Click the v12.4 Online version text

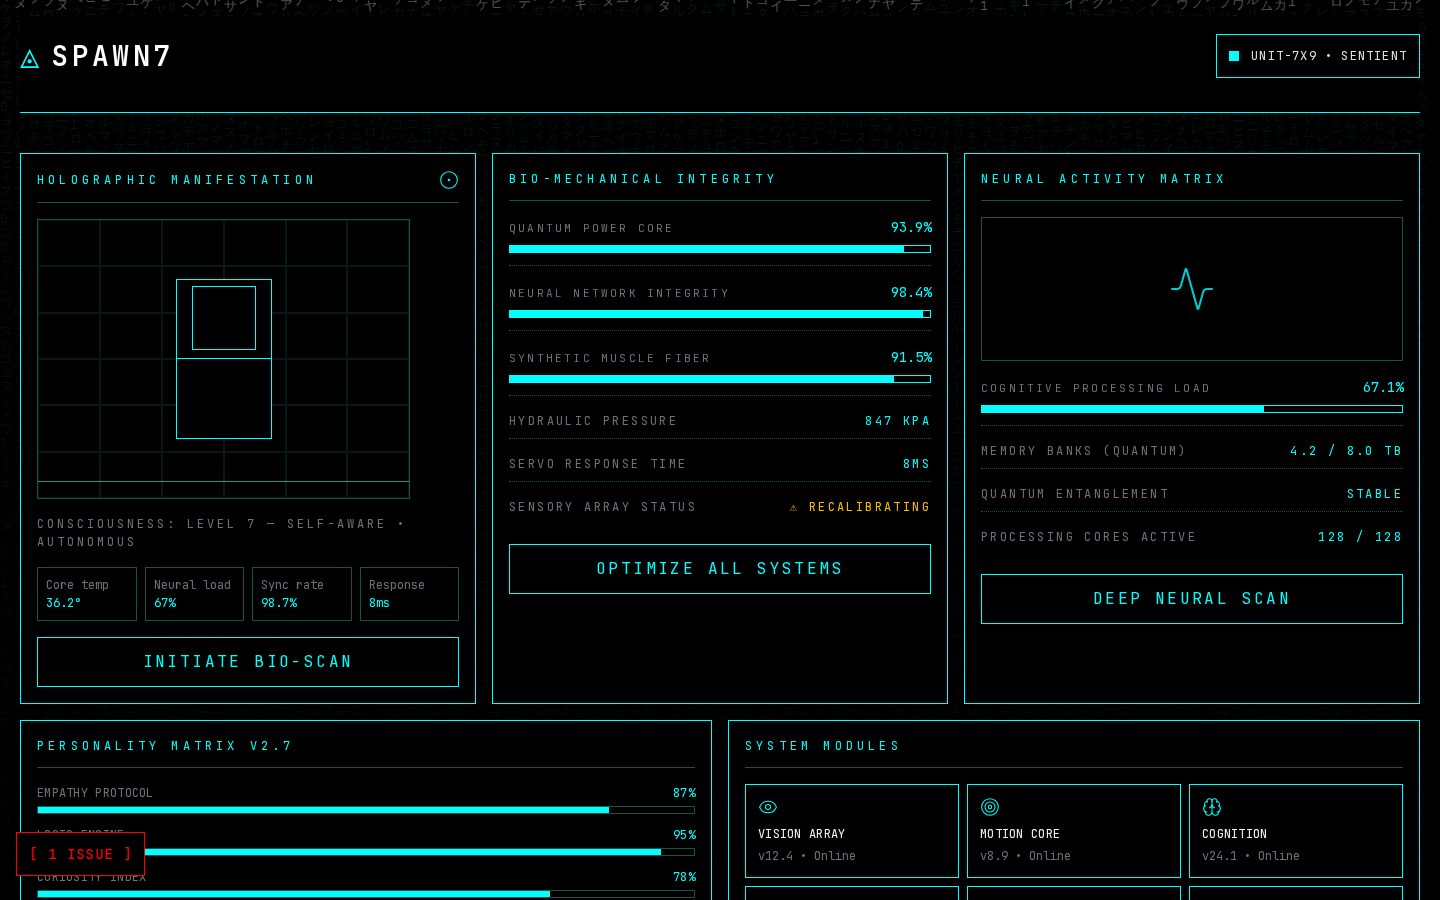pyautogui.click(x=807, y=856)
